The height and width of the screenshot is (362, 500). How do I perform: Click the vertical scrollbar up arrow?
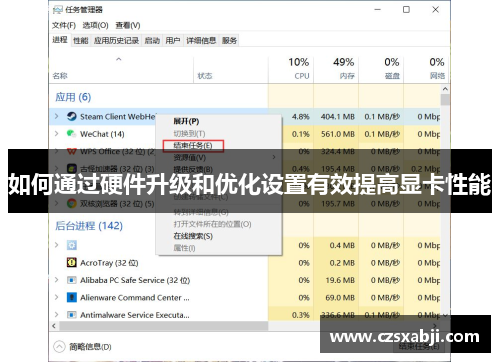445,89
